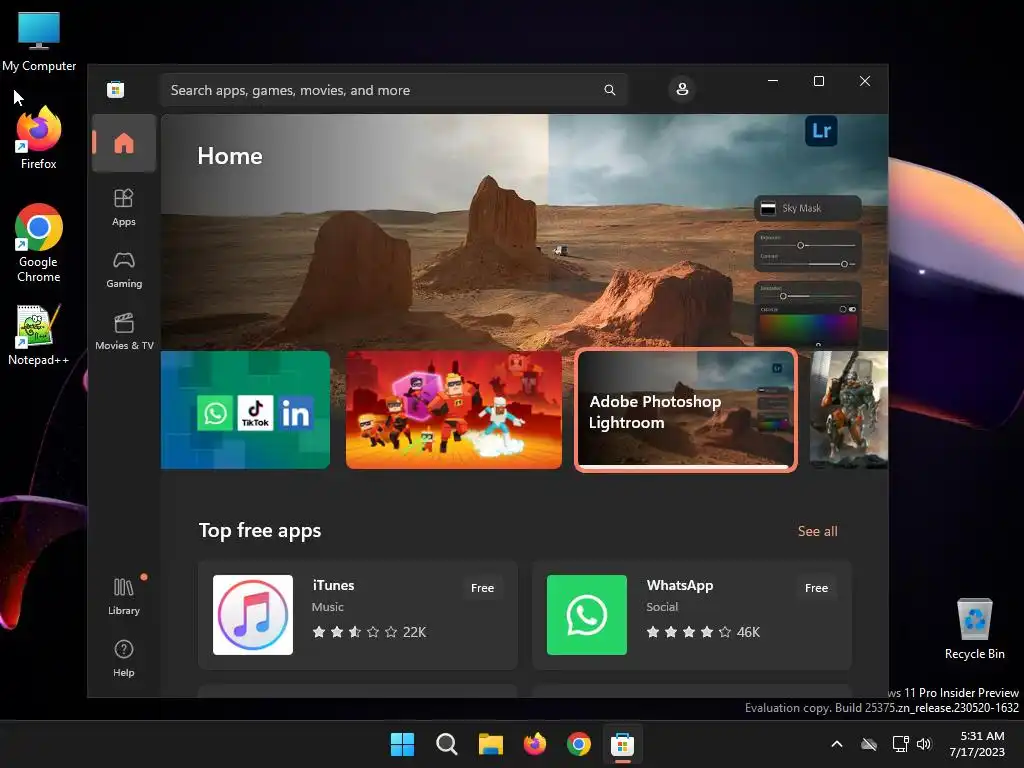Image resolution: width=1024 pixels, height=768 pixels.
Task: Open Movies & TV section
Action: [123, 331]
